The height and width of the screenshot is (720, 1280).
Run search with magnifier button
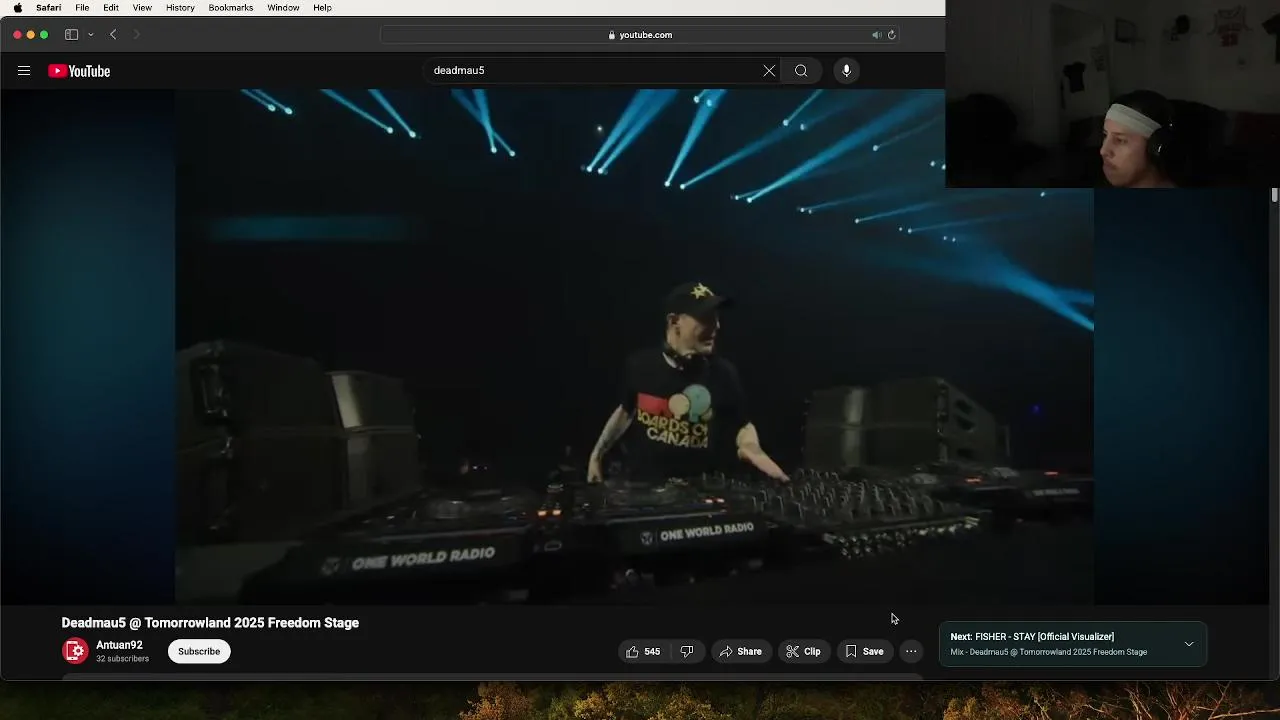(x=801, y=71)
